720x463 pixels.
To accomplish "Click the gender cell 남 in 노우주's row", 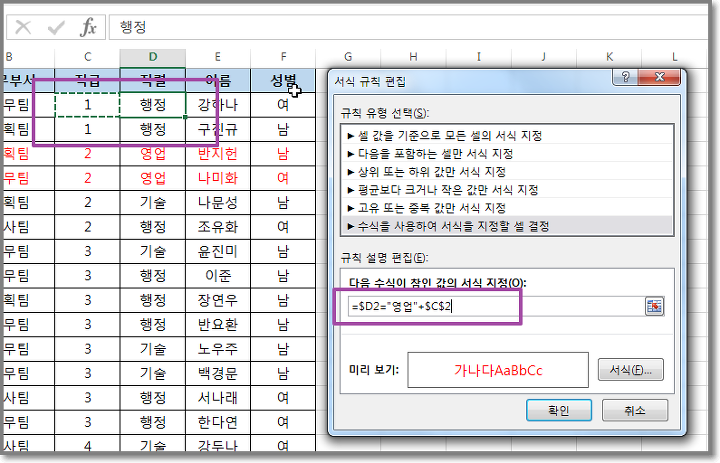I will point(283,349).
